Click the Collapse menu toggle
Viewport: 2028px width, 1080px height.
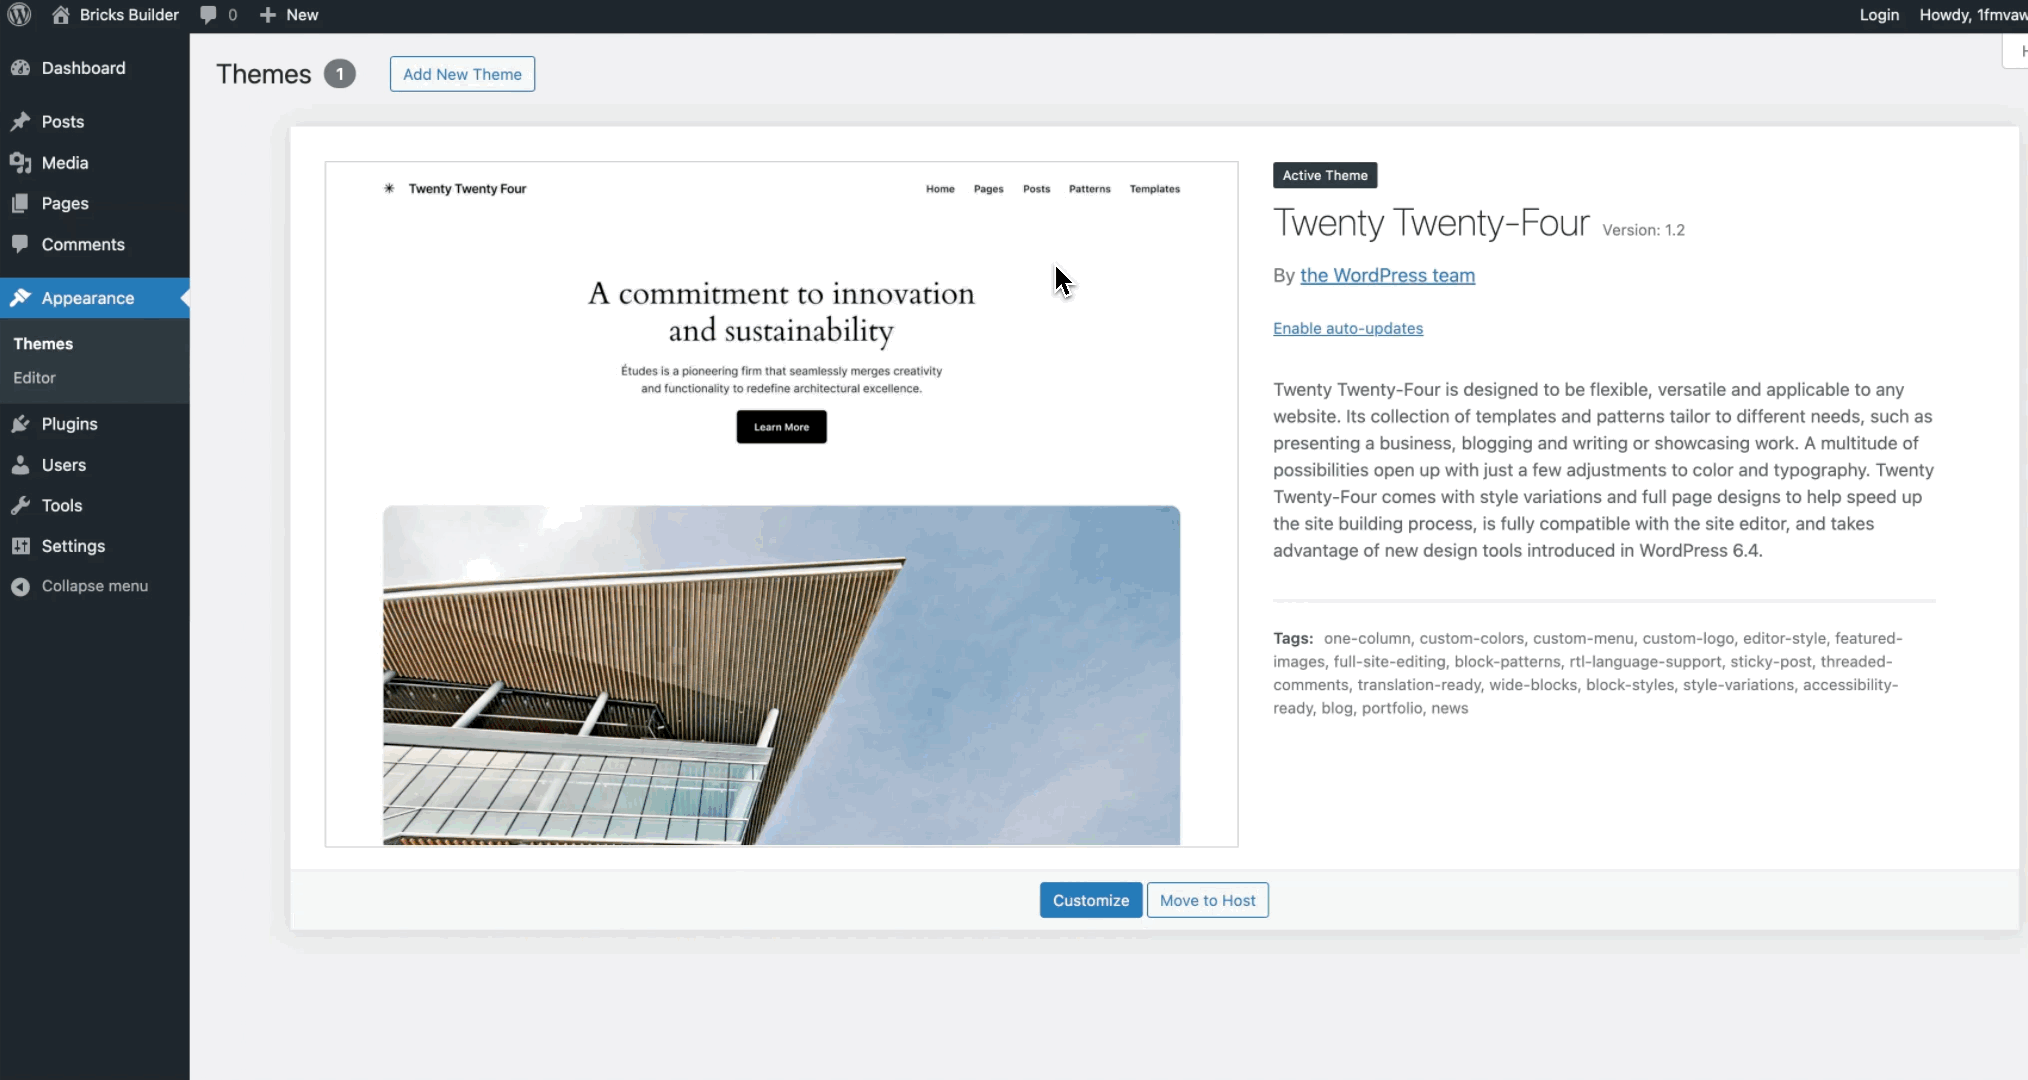coord(94,585)
